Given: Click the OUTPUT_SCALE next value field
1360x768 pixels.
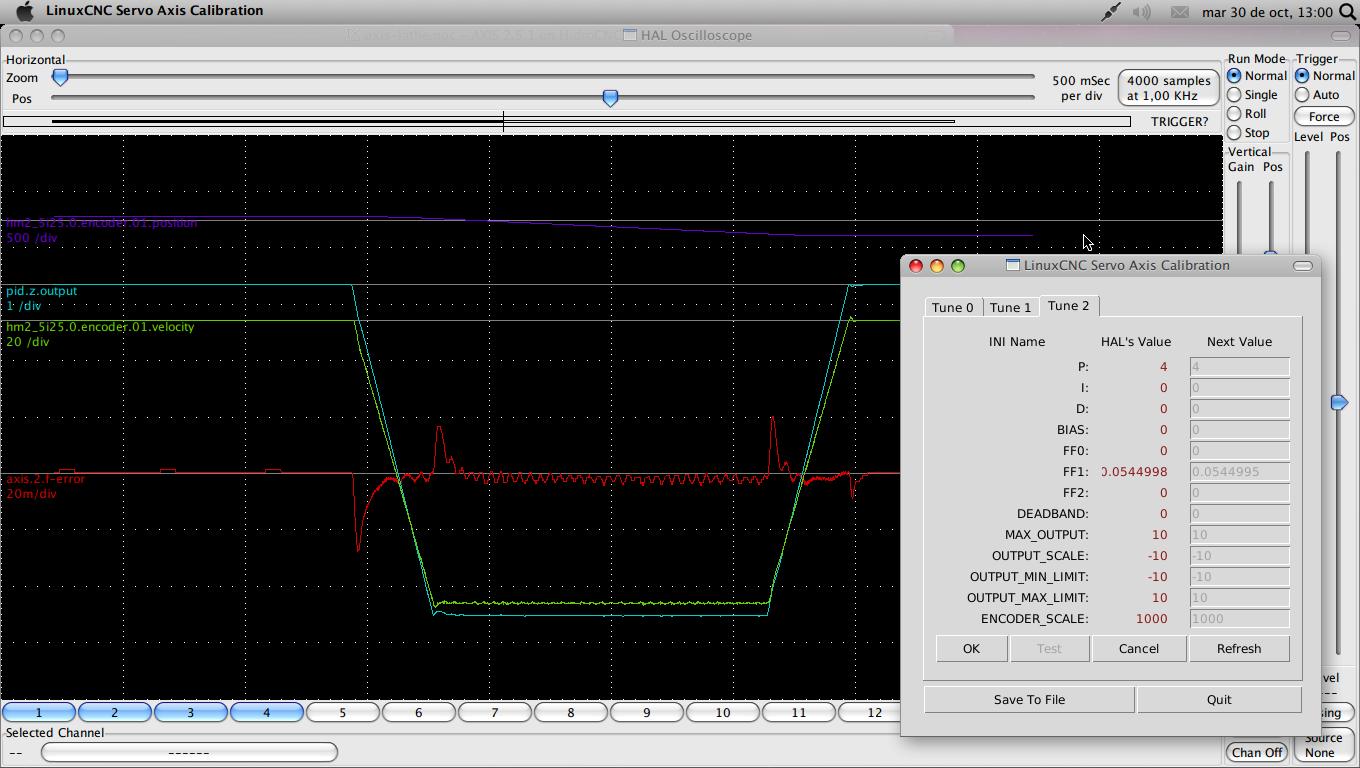Looking at the screenshot, I should tap(1239, 556).
